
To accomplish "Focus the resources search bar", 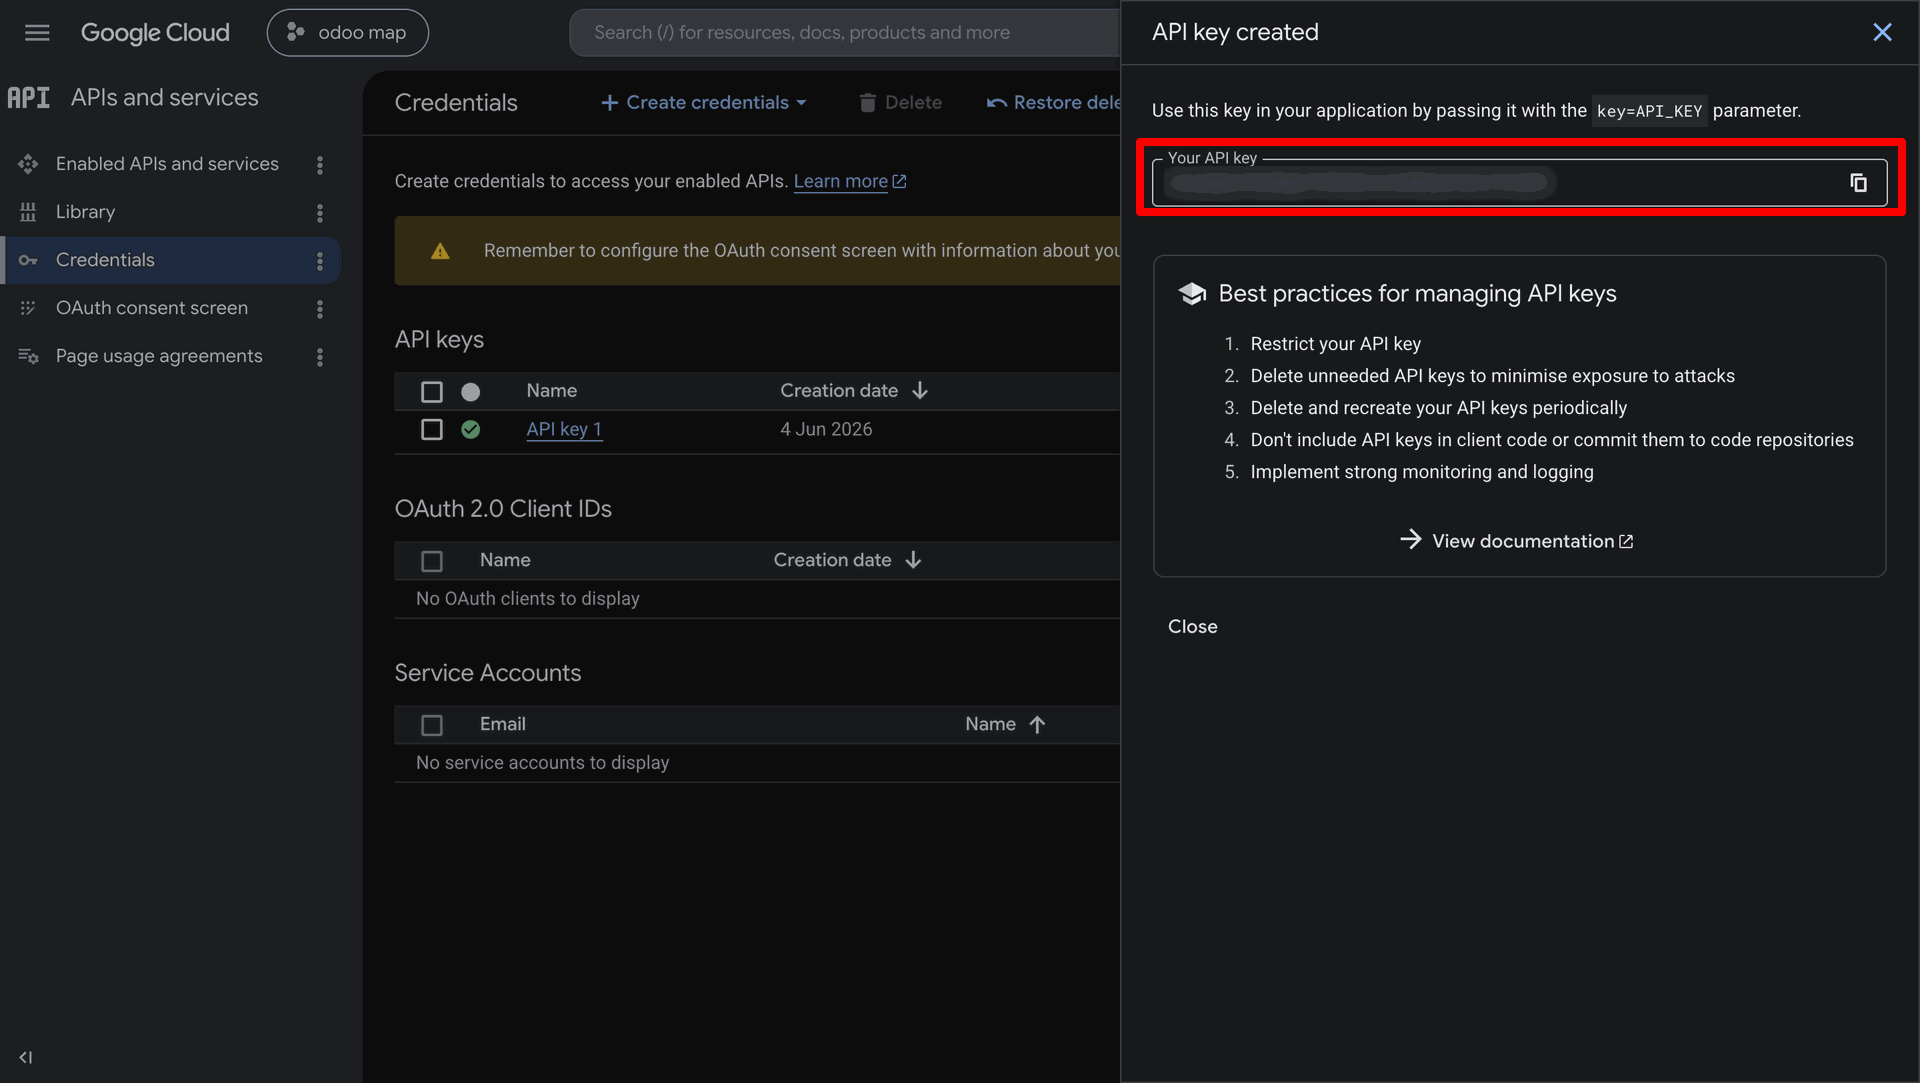I will click(x=845, y=32).
